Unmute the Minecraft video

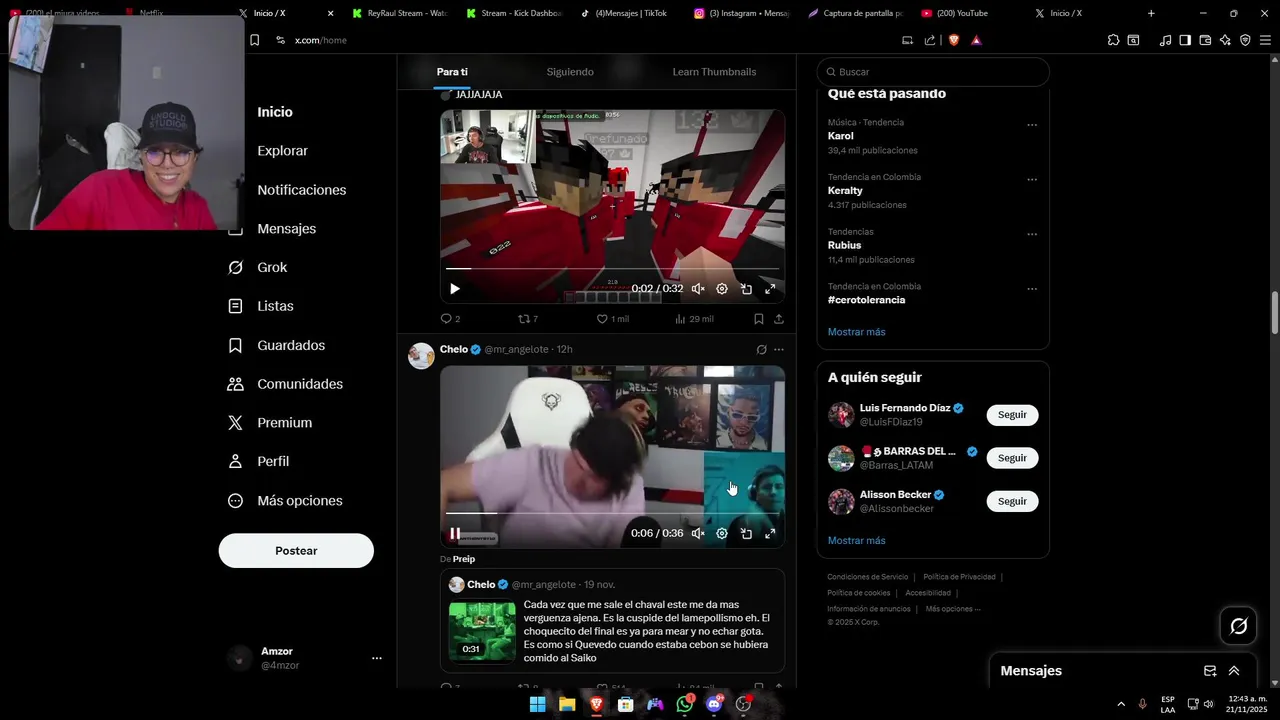point(698,289)
